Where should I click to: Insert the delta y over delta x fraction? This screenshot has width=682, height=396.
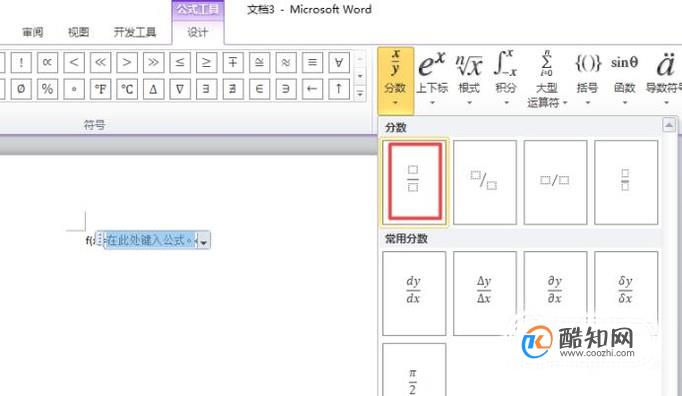coord(485,293)
